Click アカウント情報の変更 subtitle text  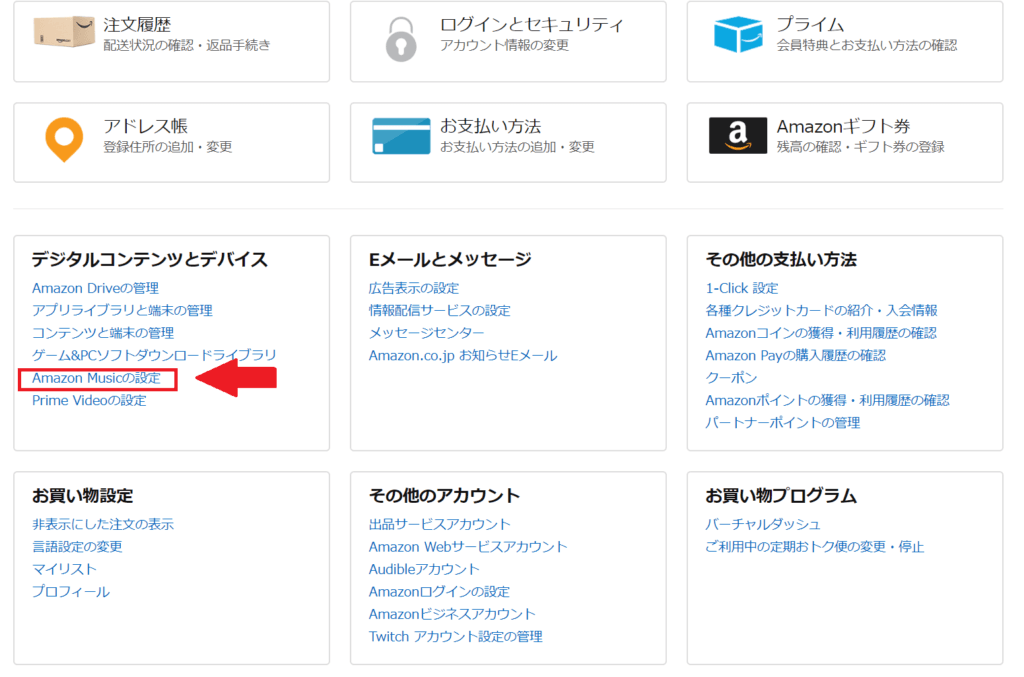coord(504,45)
